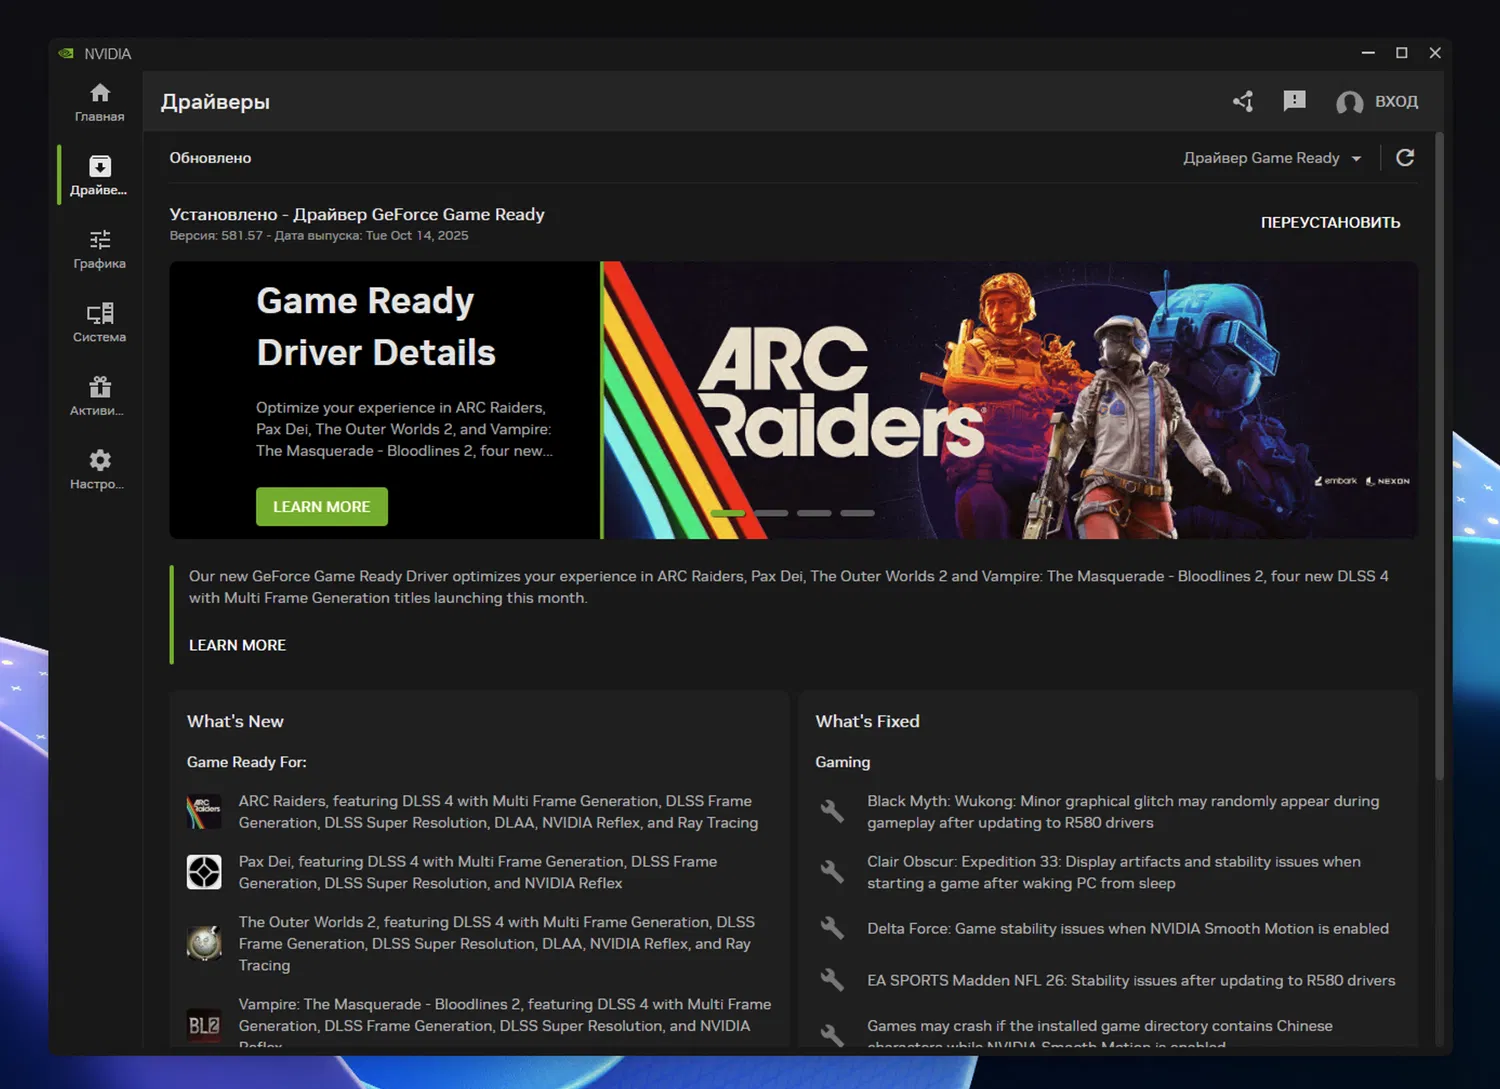Click the Game Ready For: label
Image resolution: width=1500 pixels, height=1089 pixels.
[x=246, y=762]
